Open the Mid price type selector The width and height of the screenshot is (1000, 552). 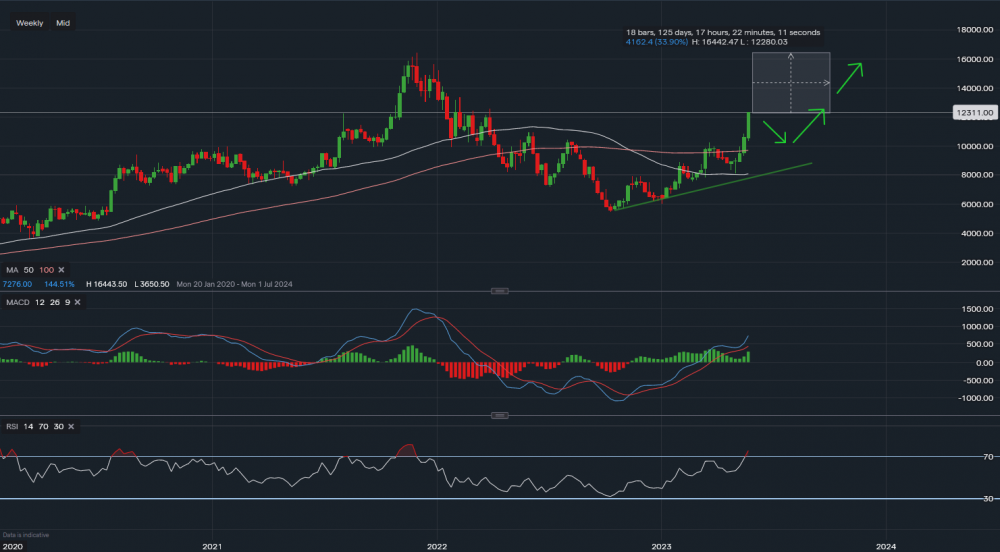tap(63, 23)
